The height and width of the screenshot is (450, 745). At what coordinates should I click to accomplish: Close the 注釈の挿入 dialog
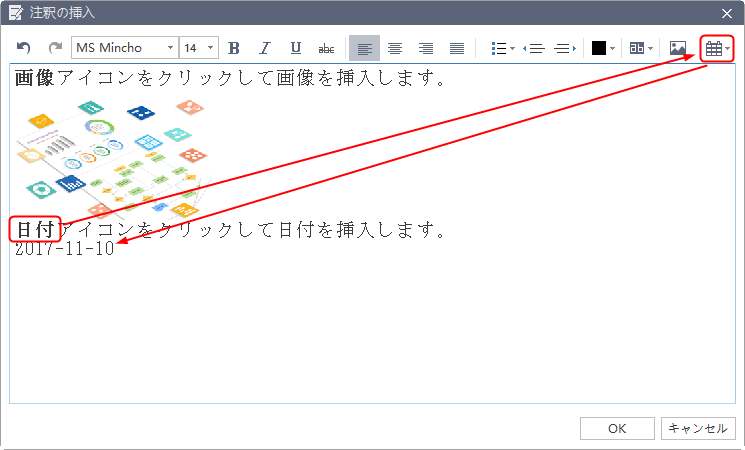727,13
